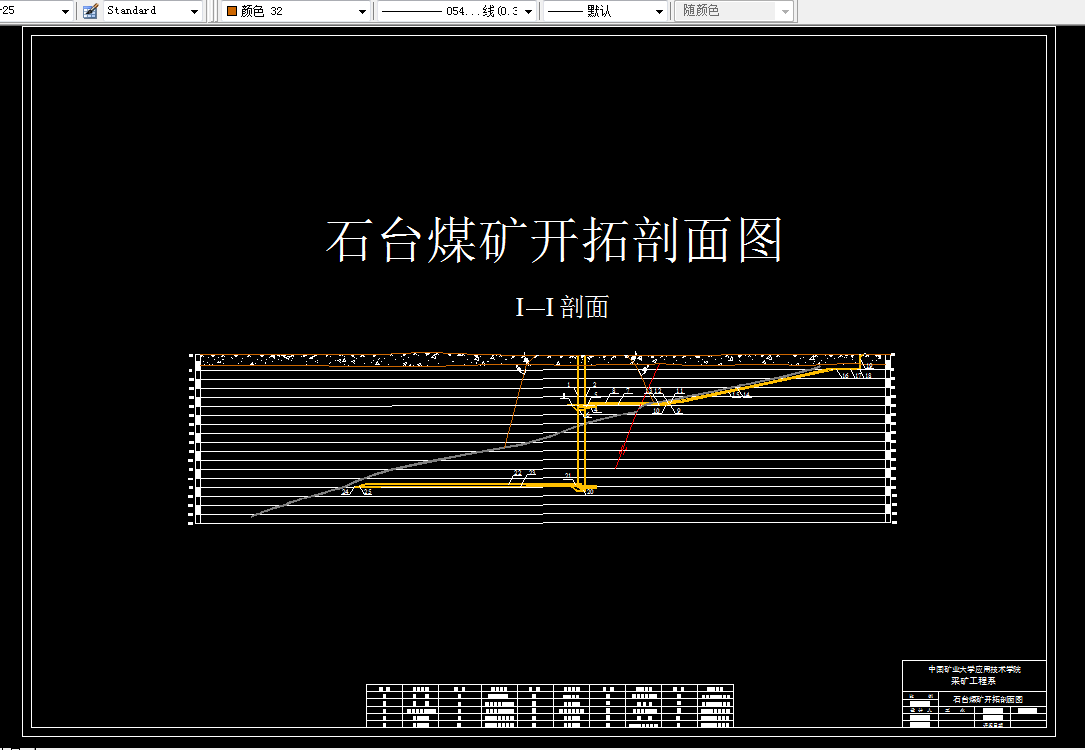Click the elevation tick marks on the left edge
This screenshot has width=1085, height=750.
[x=191, y=440]
